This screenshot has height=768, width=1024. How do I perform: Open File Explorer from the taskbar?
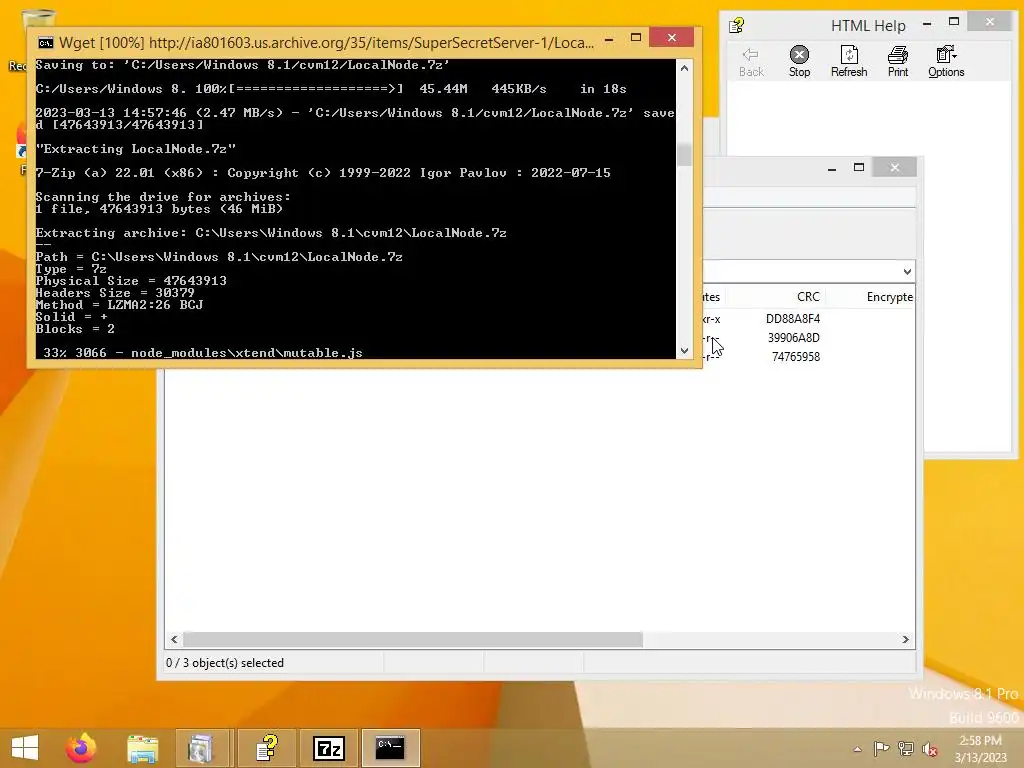pos(142,748)
